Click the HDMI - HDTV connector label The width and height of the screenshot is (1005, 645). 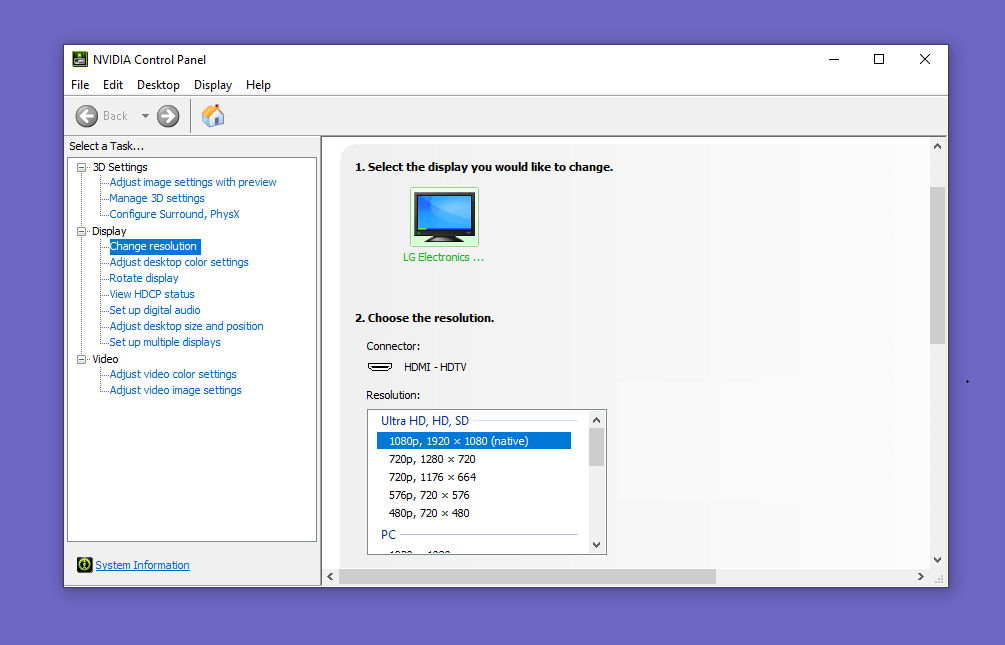(435, 367)
